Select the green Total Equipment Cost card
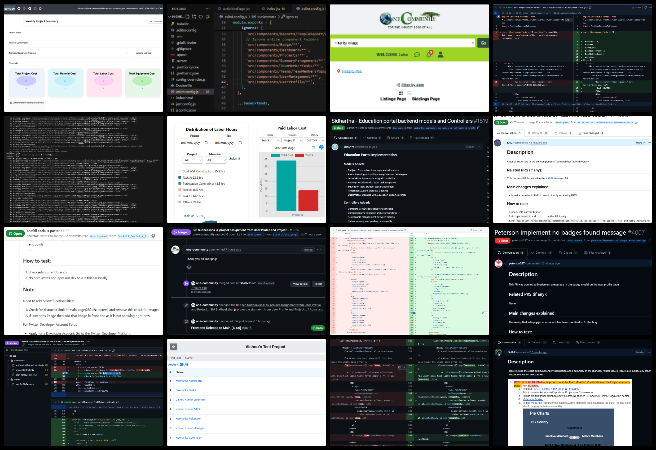This screenshot has width=656, height=450. 142,83
